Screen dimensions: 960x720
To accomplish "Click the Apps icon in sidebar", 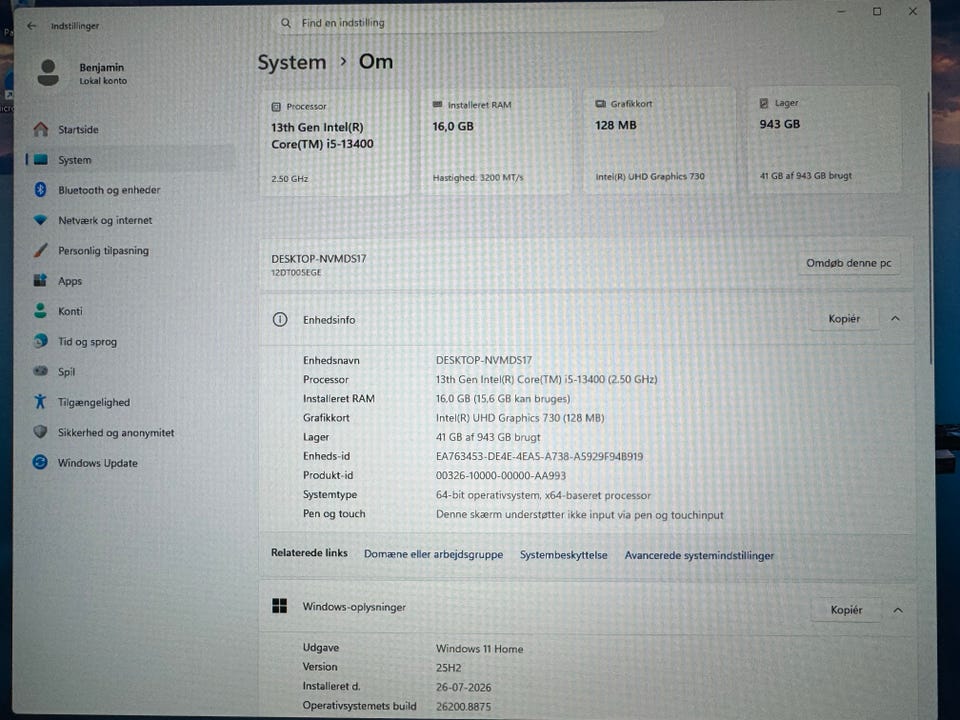I will coord(40,280).
